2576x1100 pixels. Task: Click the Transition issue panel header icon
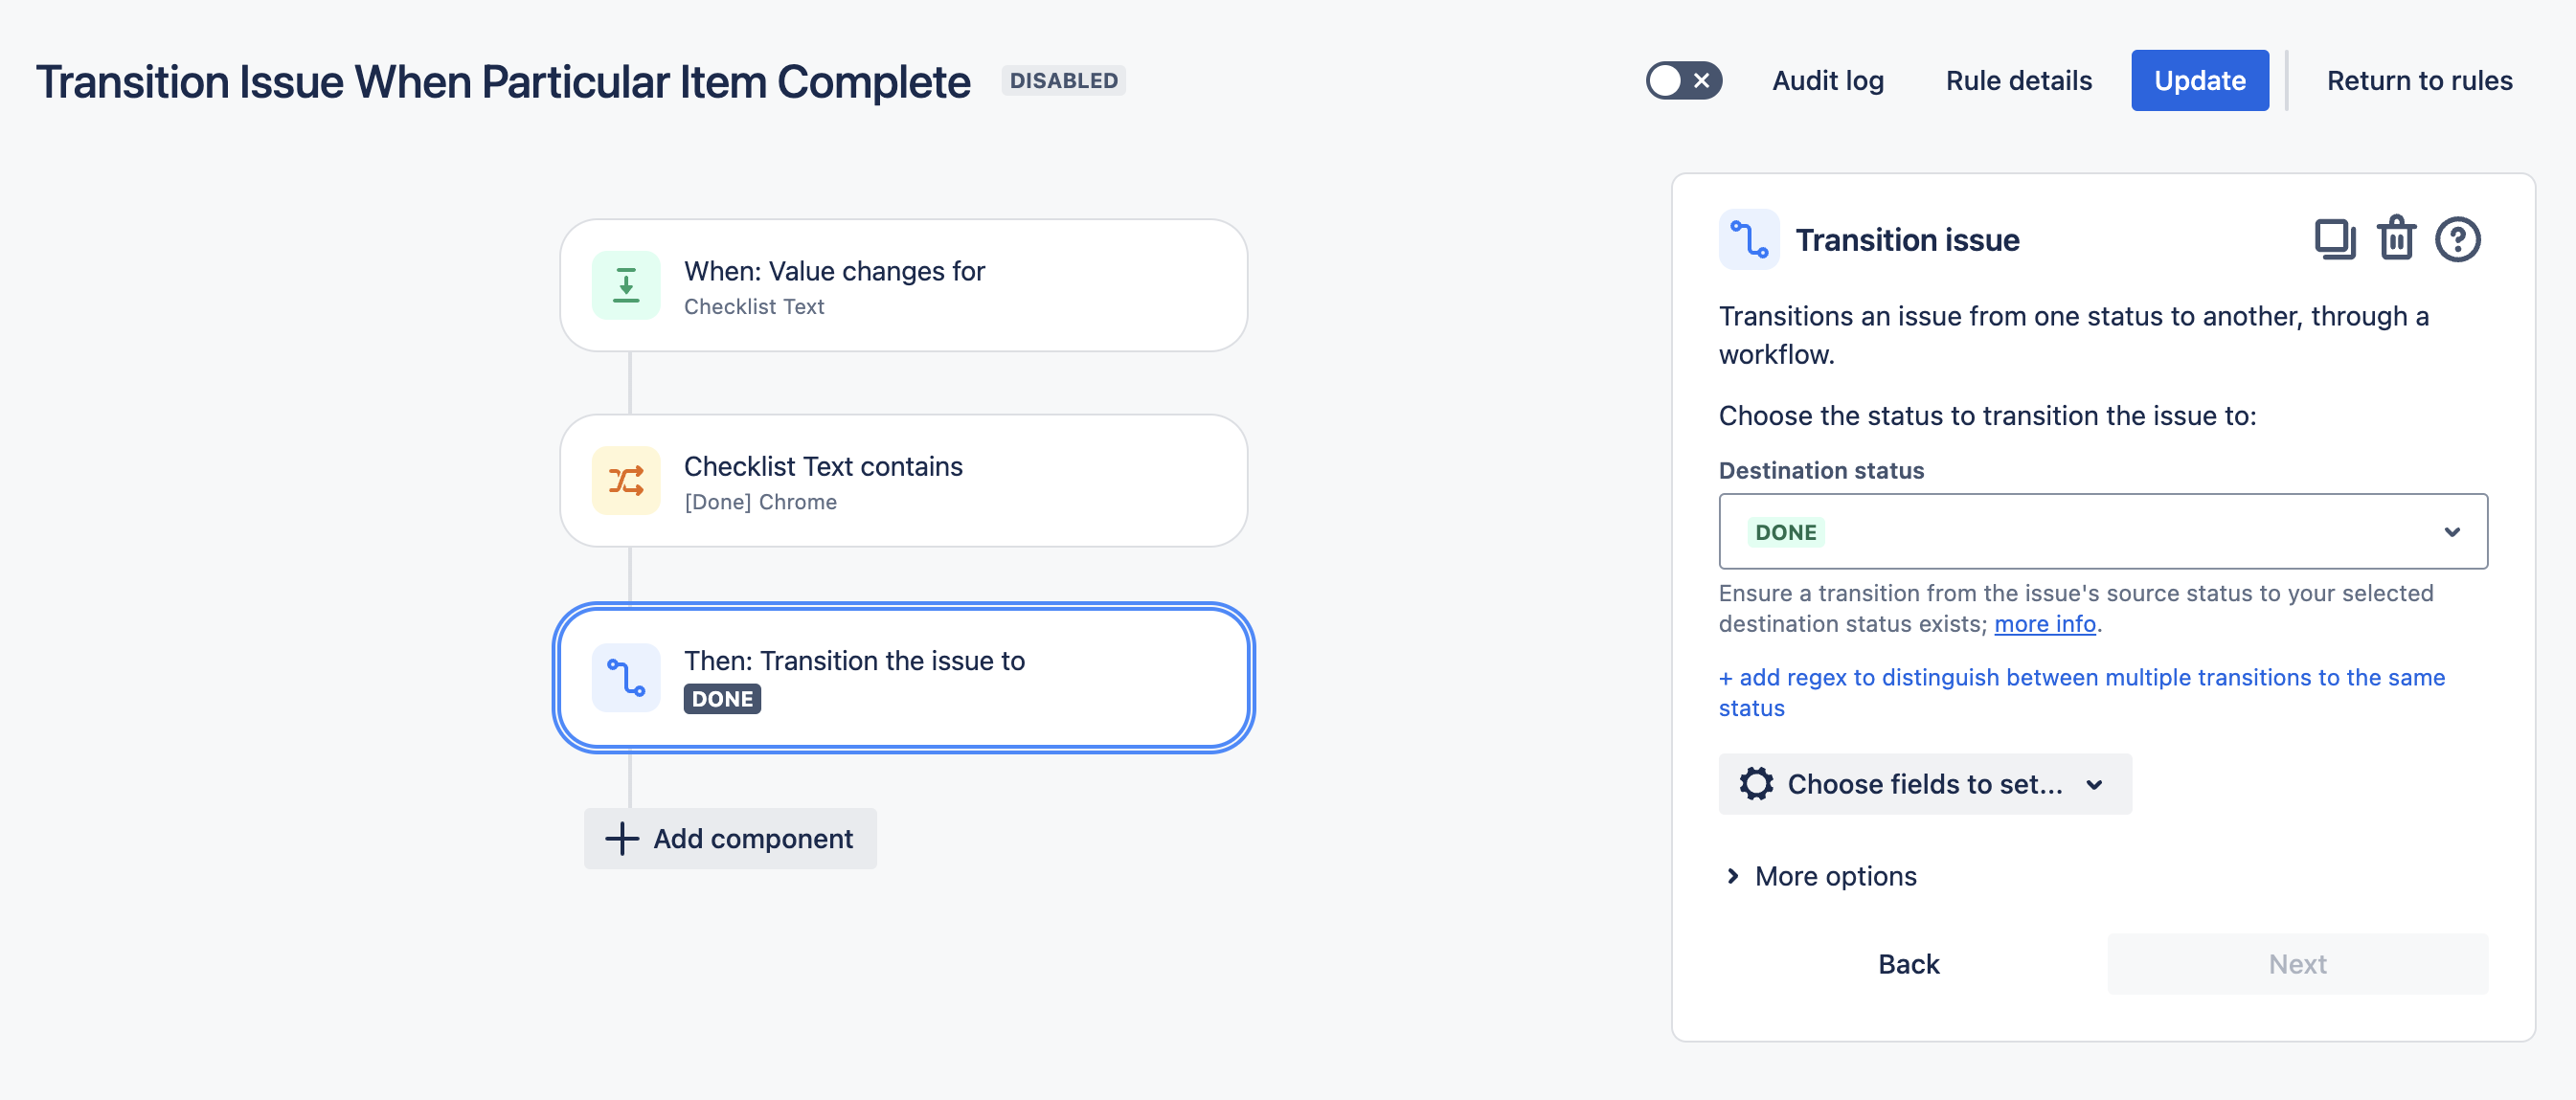click(1748, 240)
